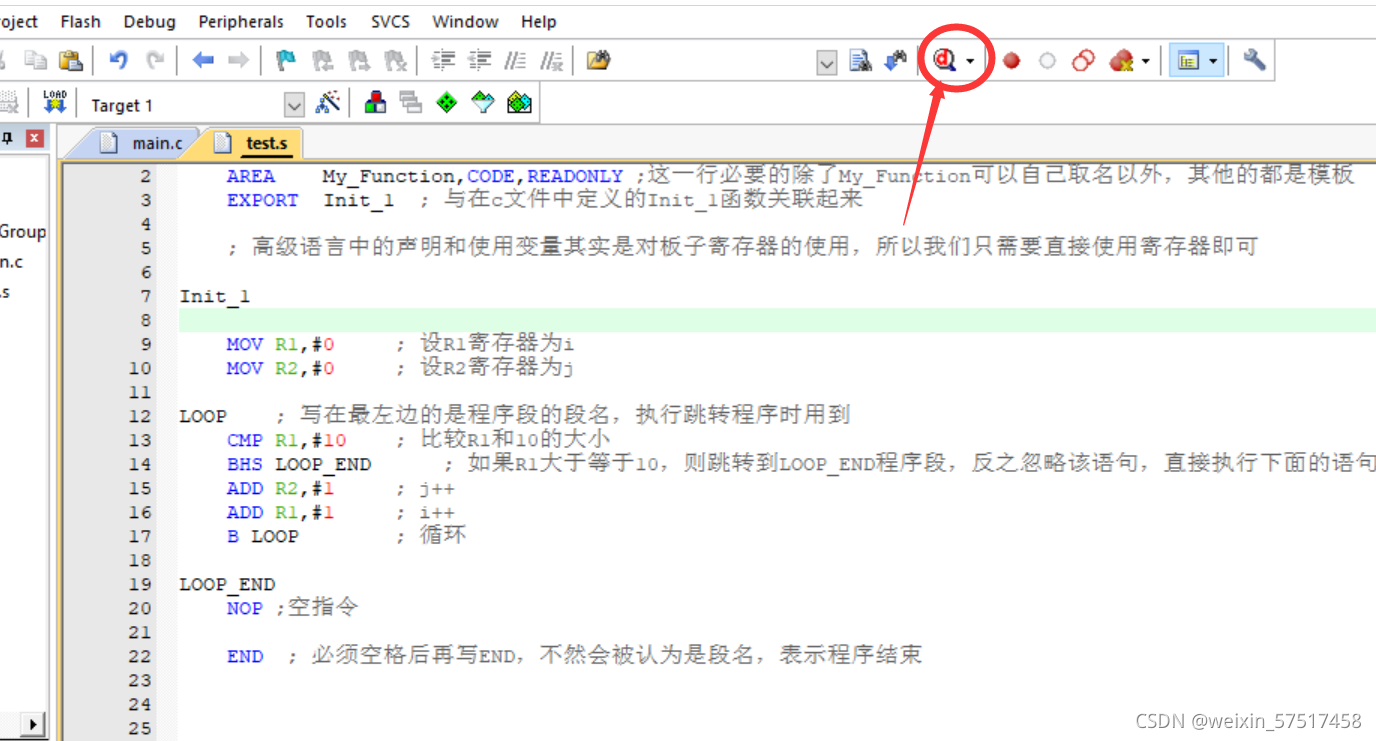Open the Target 1 dropdown arrow

[x=294, y=105]
